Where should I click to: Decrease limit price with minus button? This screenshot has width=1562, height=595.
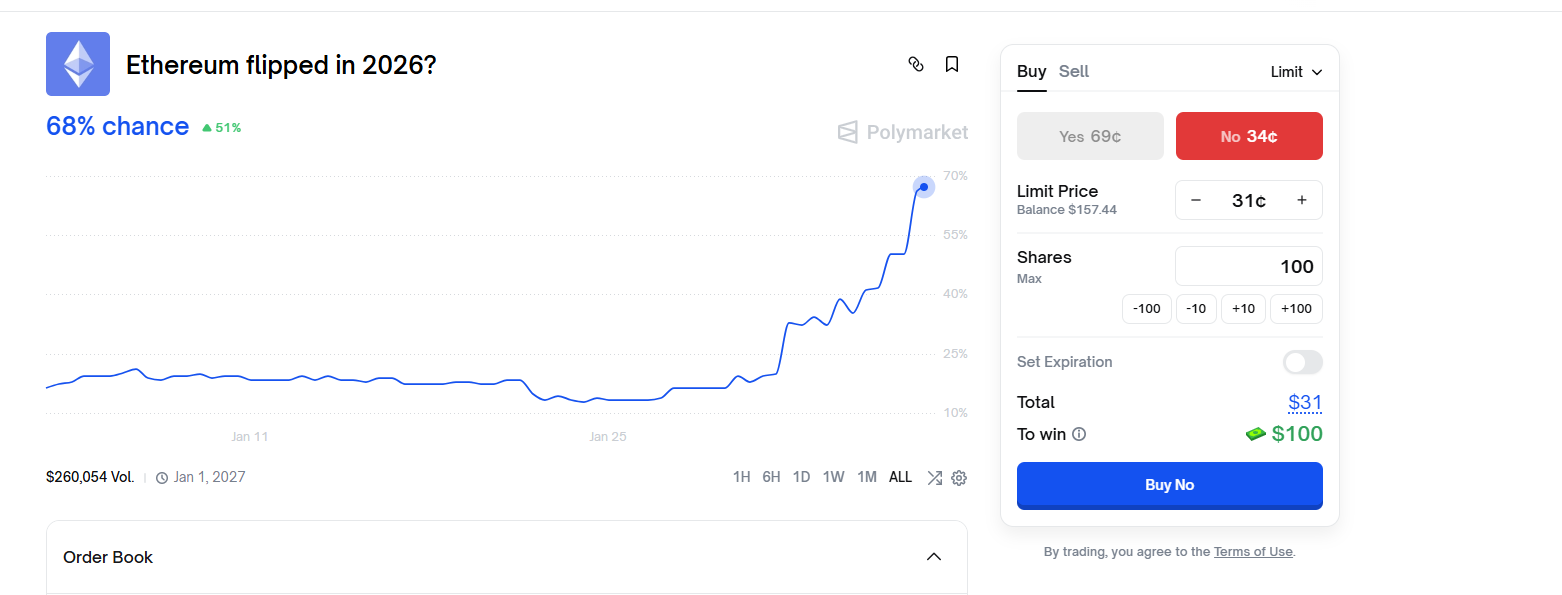1196,200
